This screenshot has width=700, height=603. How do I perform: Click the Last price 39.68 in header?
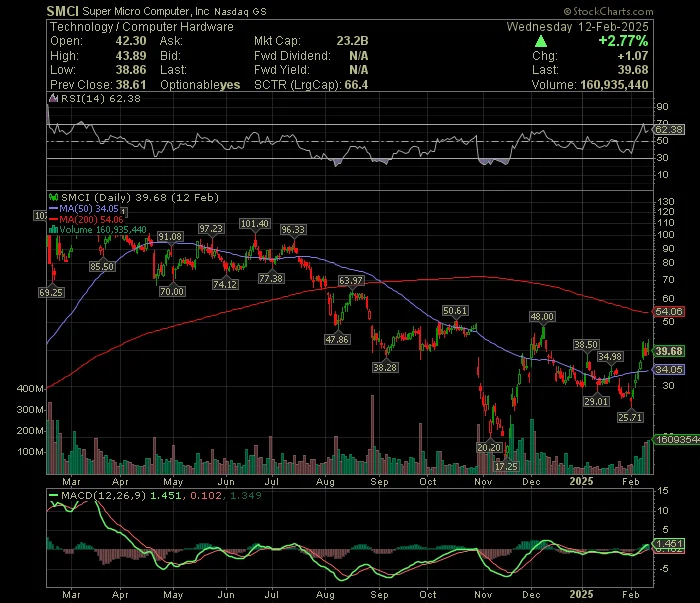633,70
